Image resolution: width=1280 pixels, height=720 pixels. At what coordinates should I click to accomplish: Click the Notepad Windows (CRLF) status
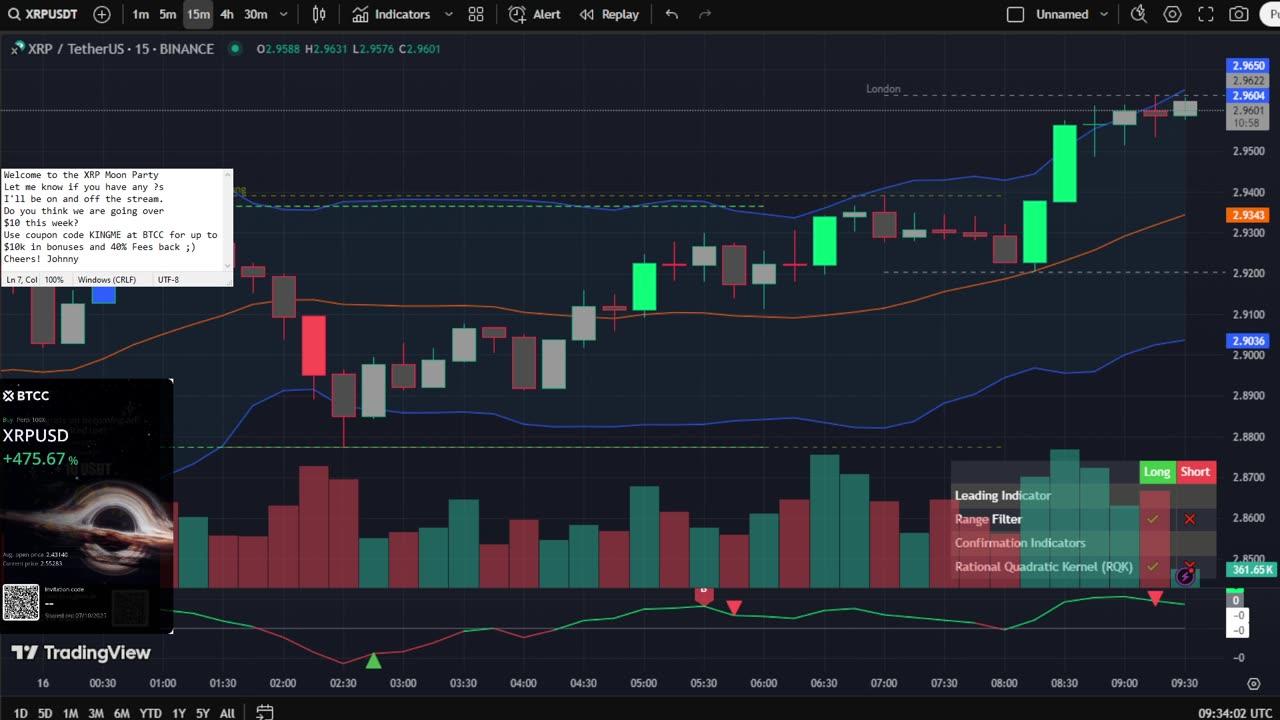point(107,280)
